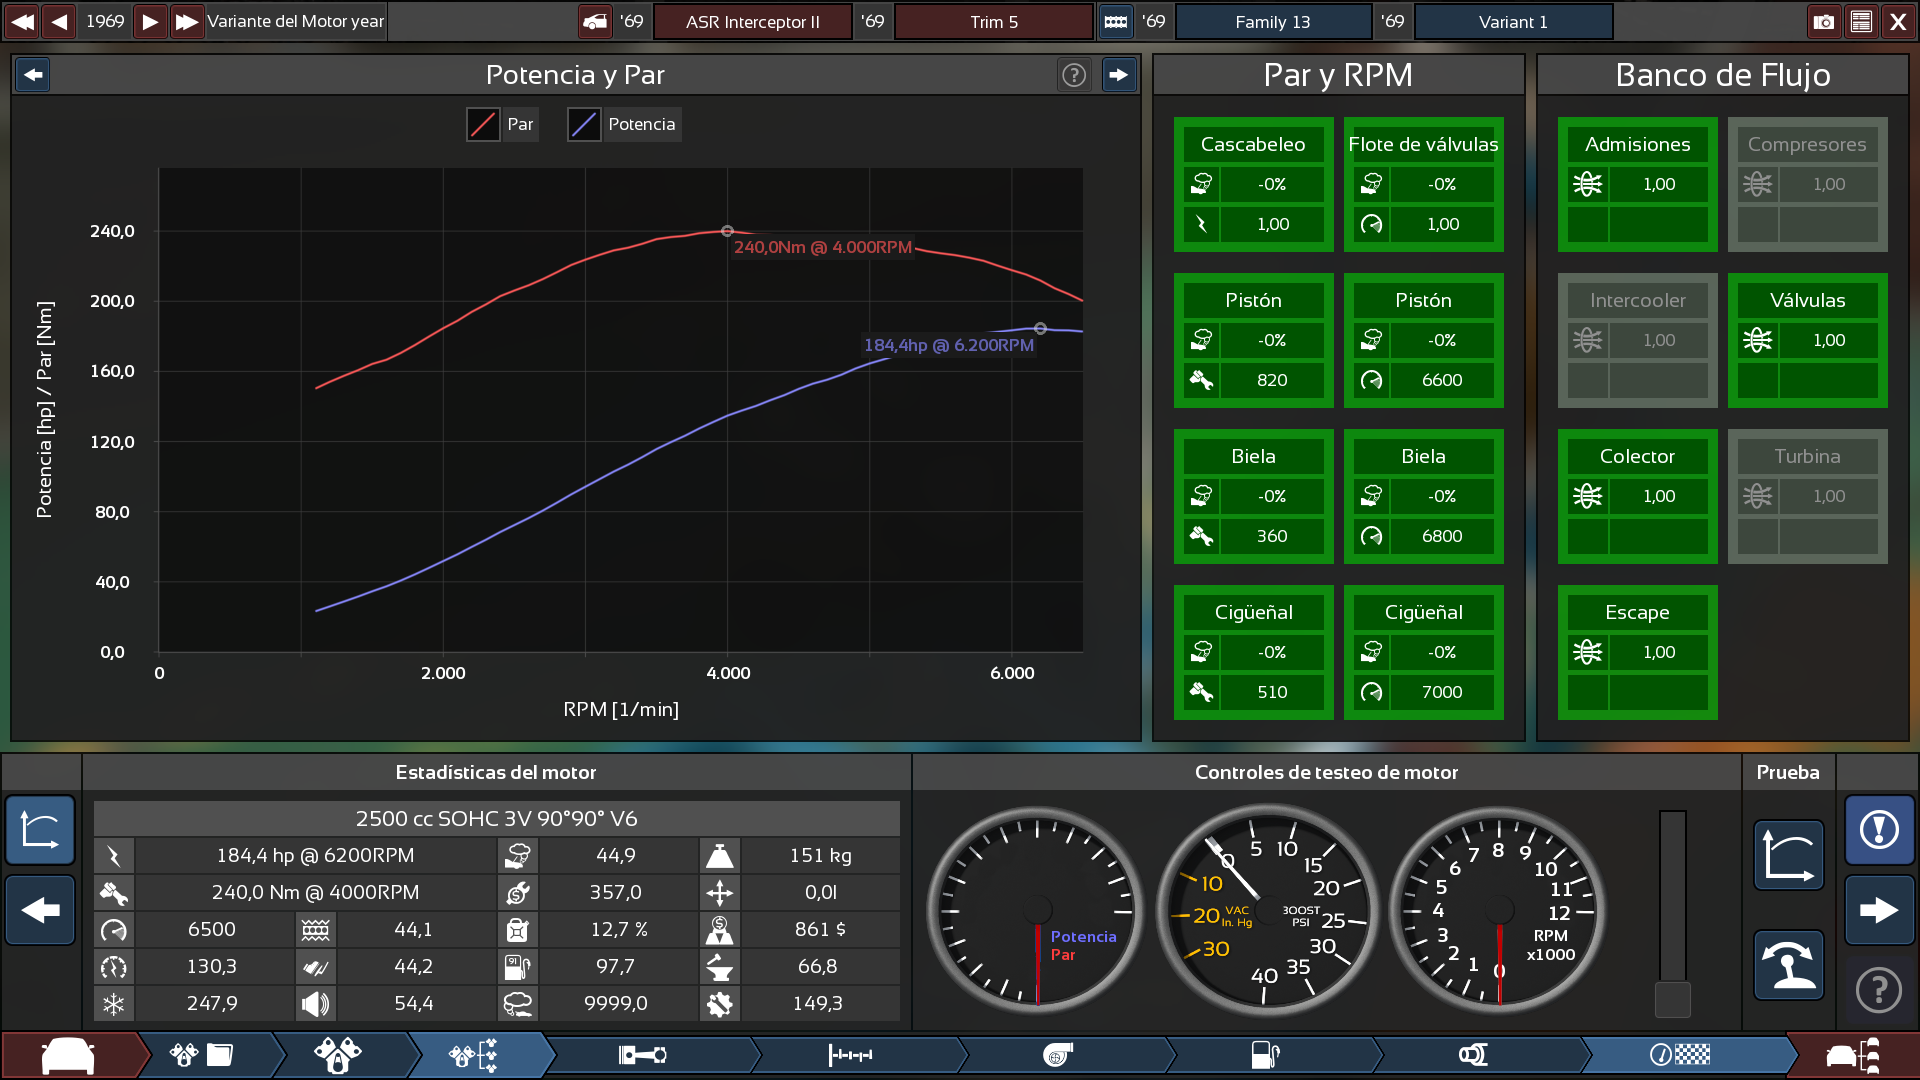Show previous graph with left arrow in Potencia y Par
This screenshot has height=1080, width=1920.
coord(33,74)
